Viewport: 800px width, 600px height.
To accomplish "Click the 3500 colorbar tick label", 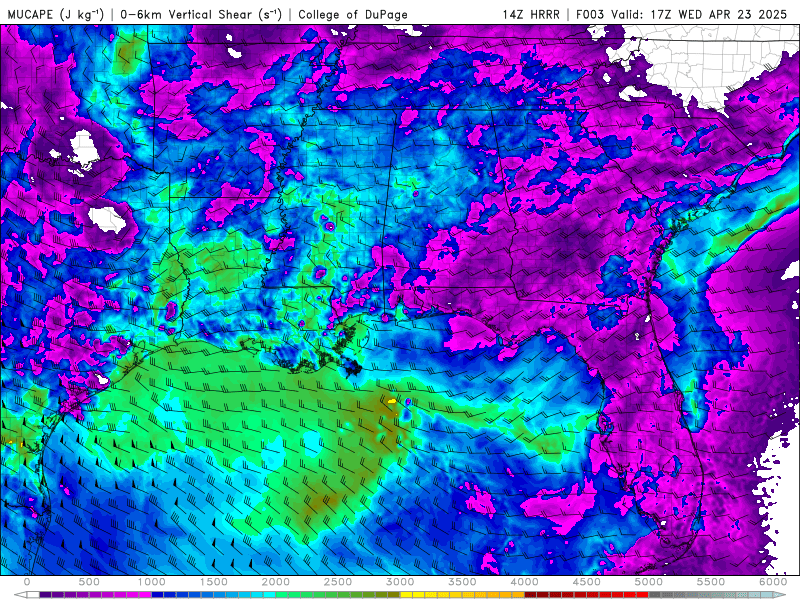I will tap(462, 582).
